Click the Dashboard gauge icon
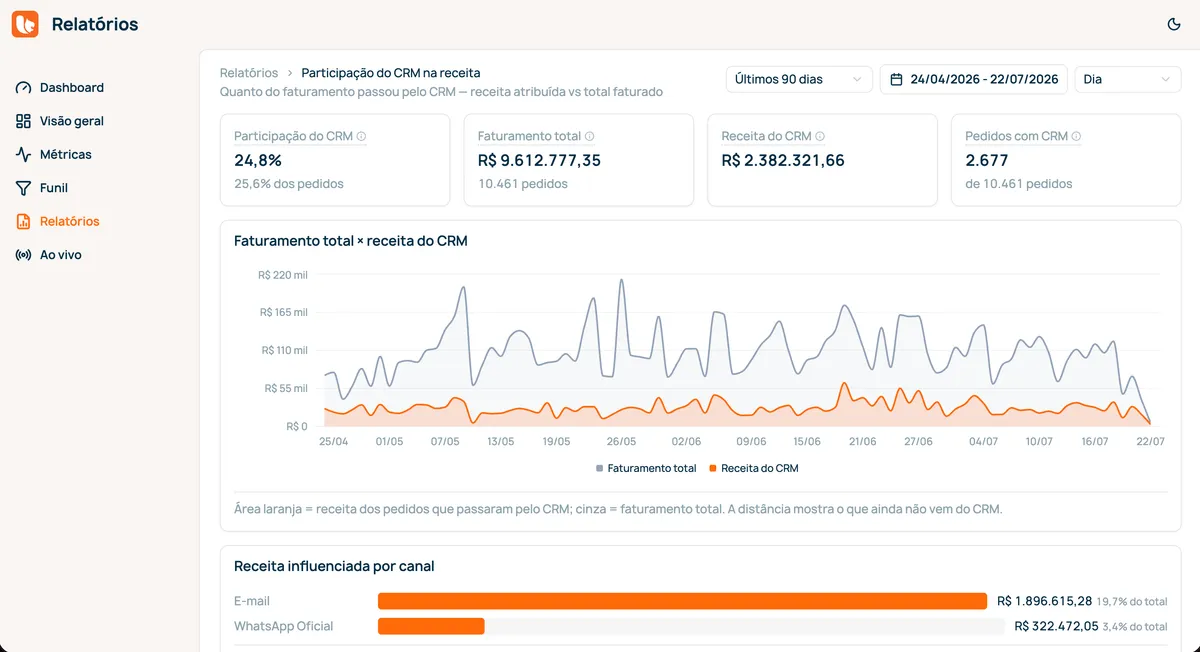Viewport: 1200px width, 652px height. click(x=23, y=88)
